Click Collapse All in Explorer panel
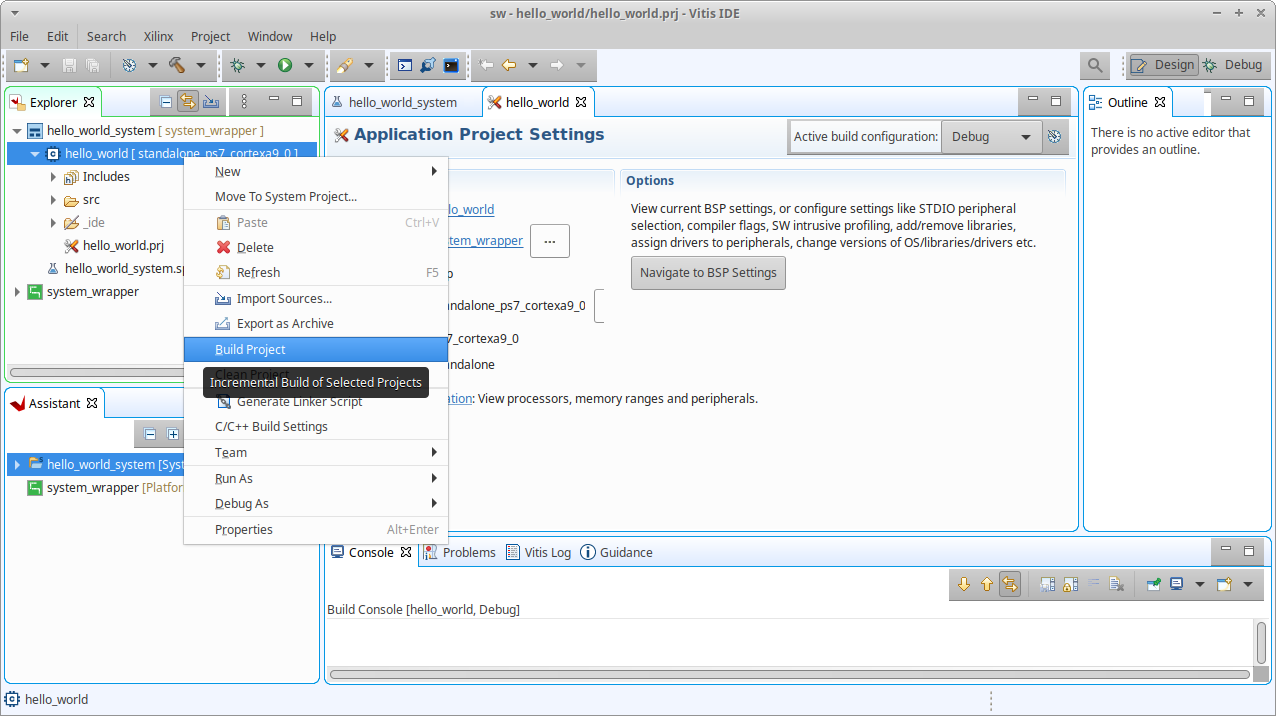Viewport: 1276px width, 716px height. coord(166,102)
